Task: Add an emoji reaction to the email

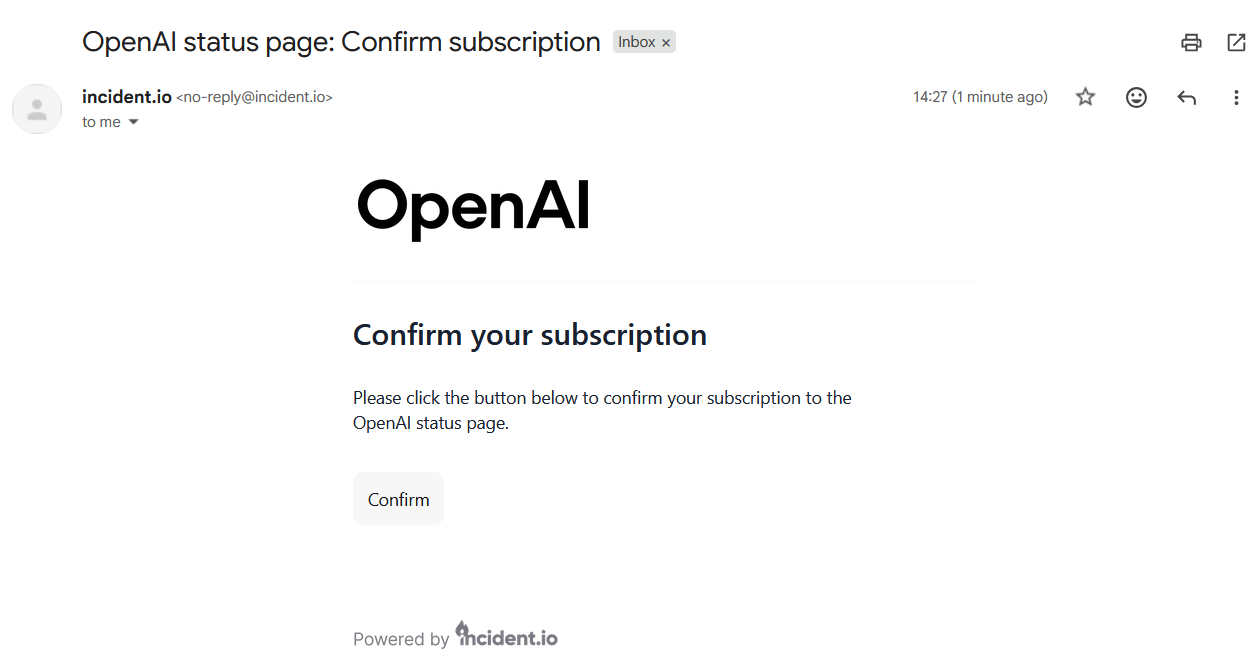Action: pyautogui.click(x=1136, y=97)
